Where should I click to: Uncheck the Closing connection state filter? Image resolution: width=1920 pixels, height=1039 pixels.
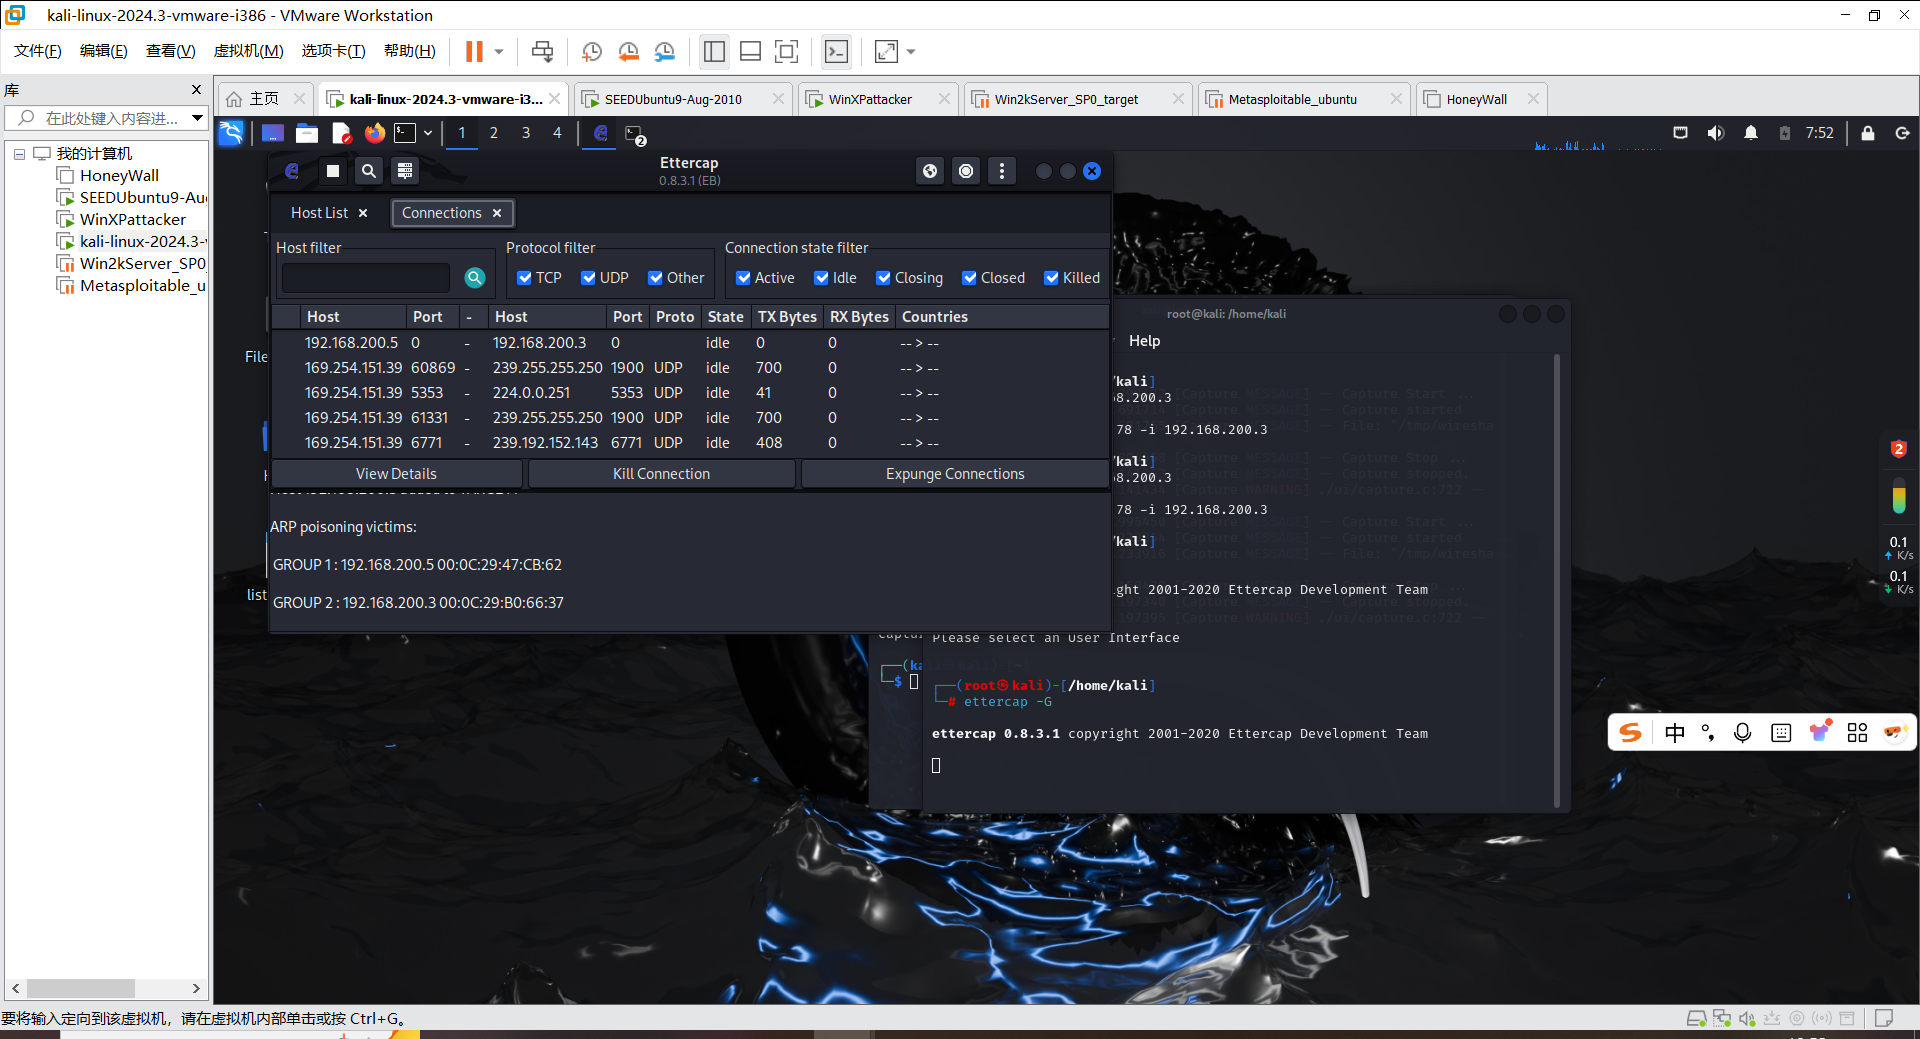(883, 278)
